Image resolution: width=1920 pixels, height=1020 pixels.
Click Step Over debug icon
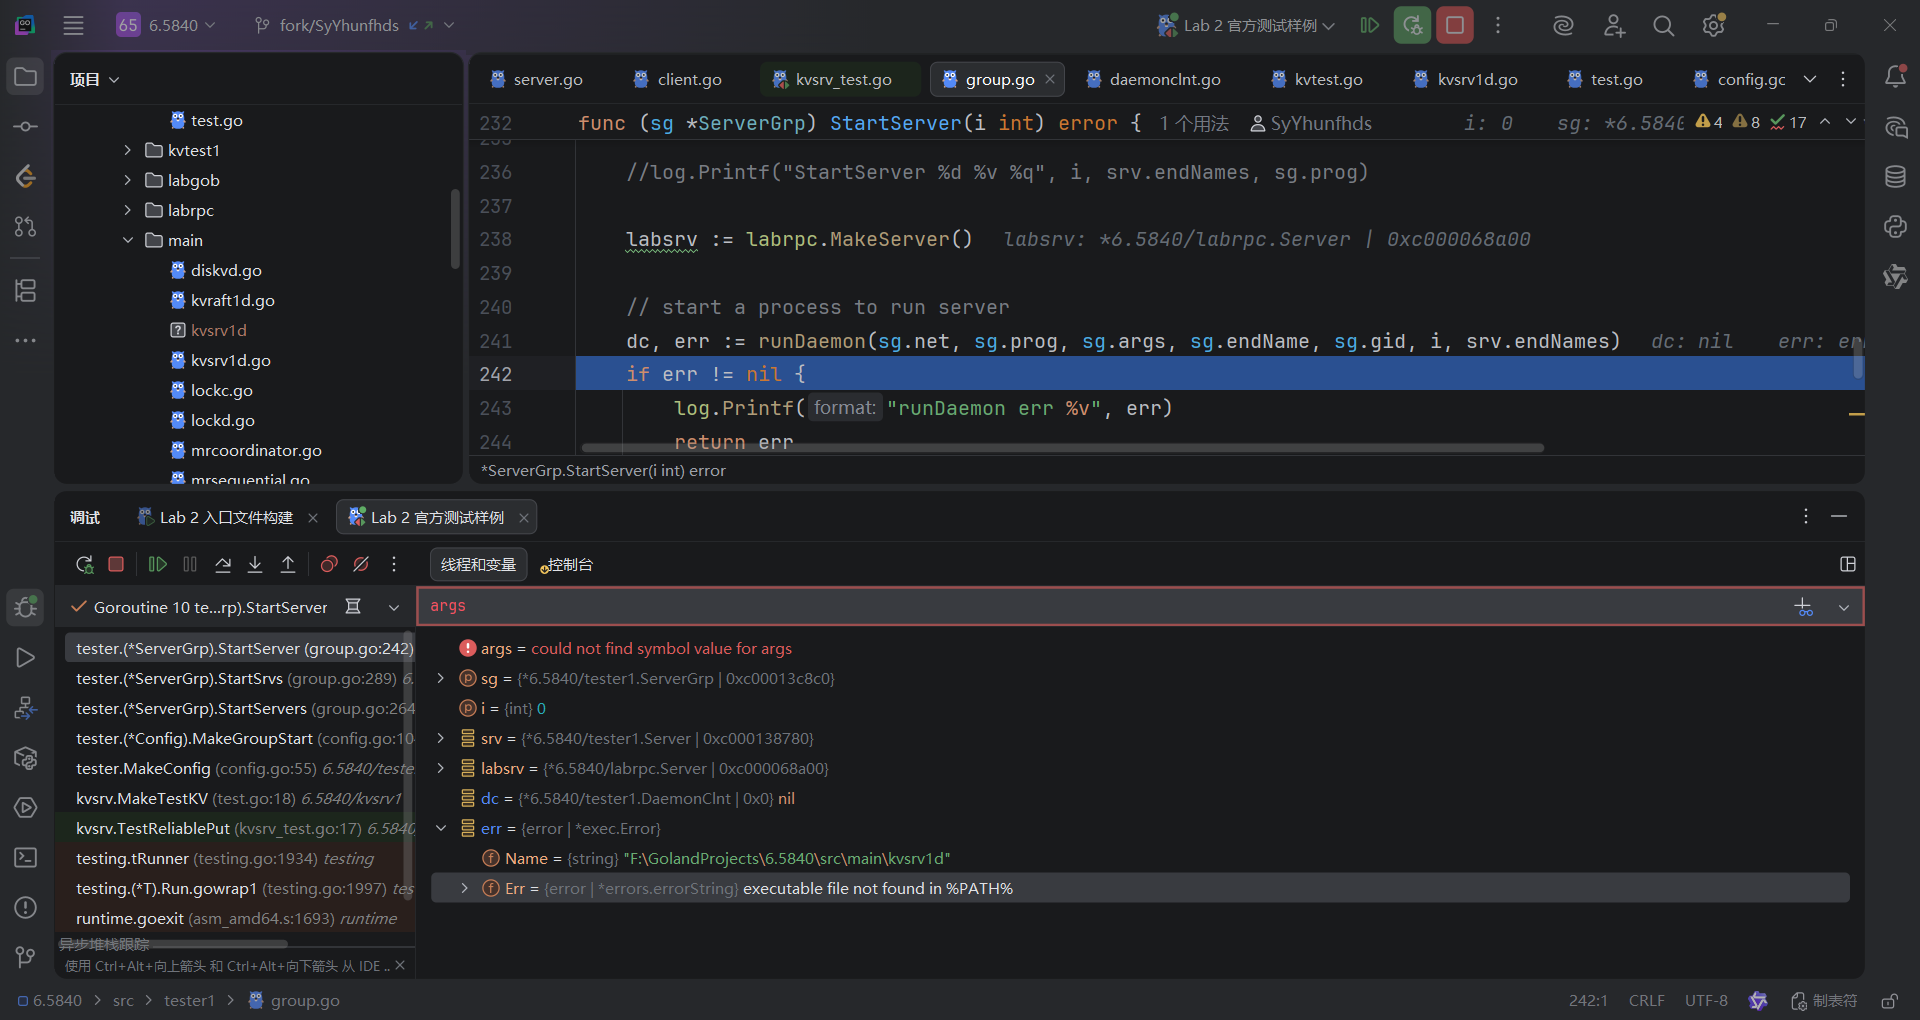pyautogui.click(x=223, y=565)
